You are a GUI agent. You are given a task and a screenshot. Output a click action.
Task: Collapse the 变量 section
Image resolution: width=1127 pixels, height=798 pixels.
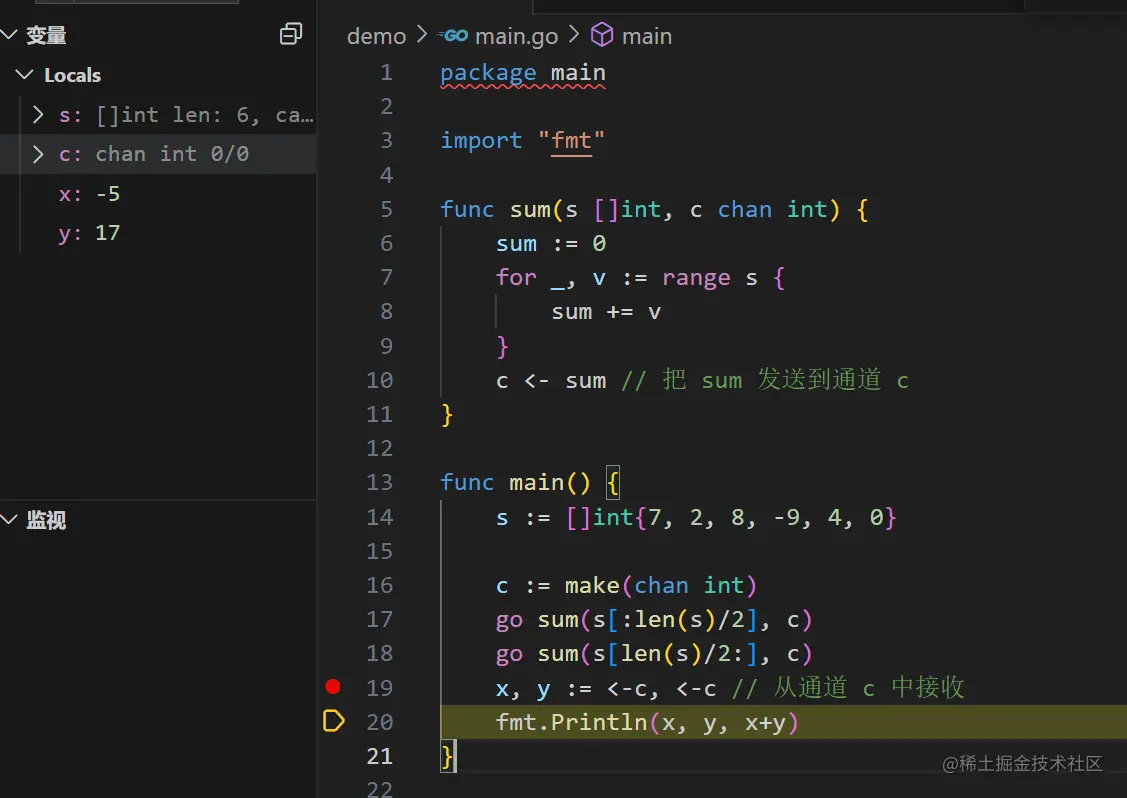click(9, 35)
